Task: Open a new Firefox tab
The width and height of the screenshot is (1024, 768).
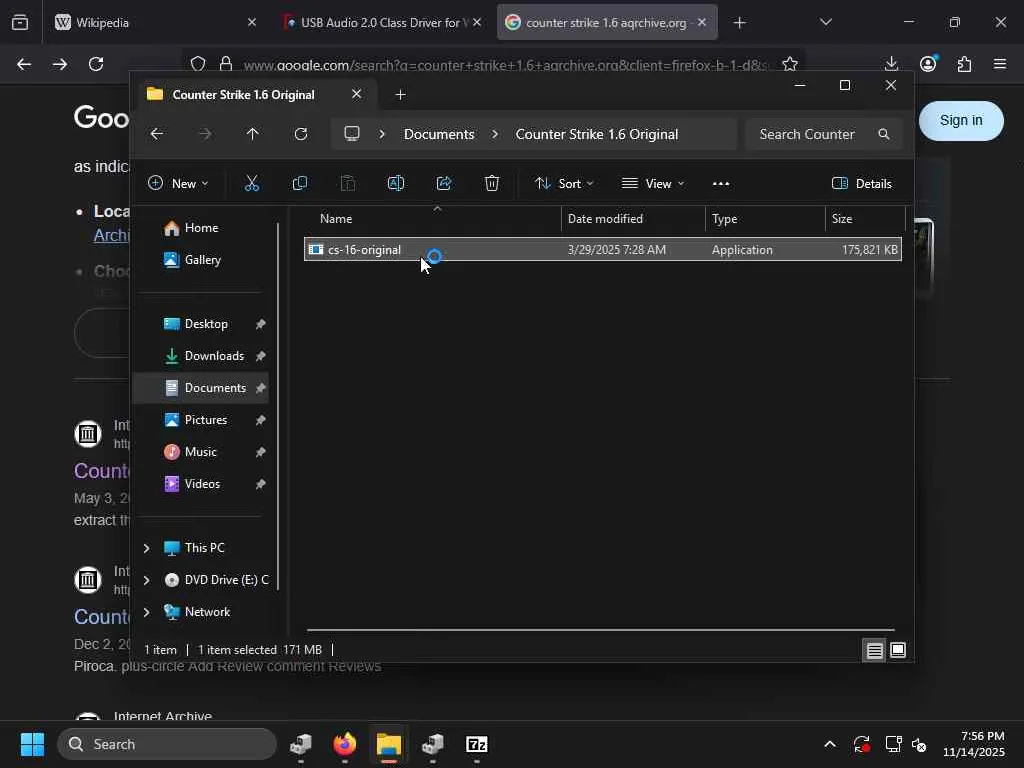Action: click(739, 22)
